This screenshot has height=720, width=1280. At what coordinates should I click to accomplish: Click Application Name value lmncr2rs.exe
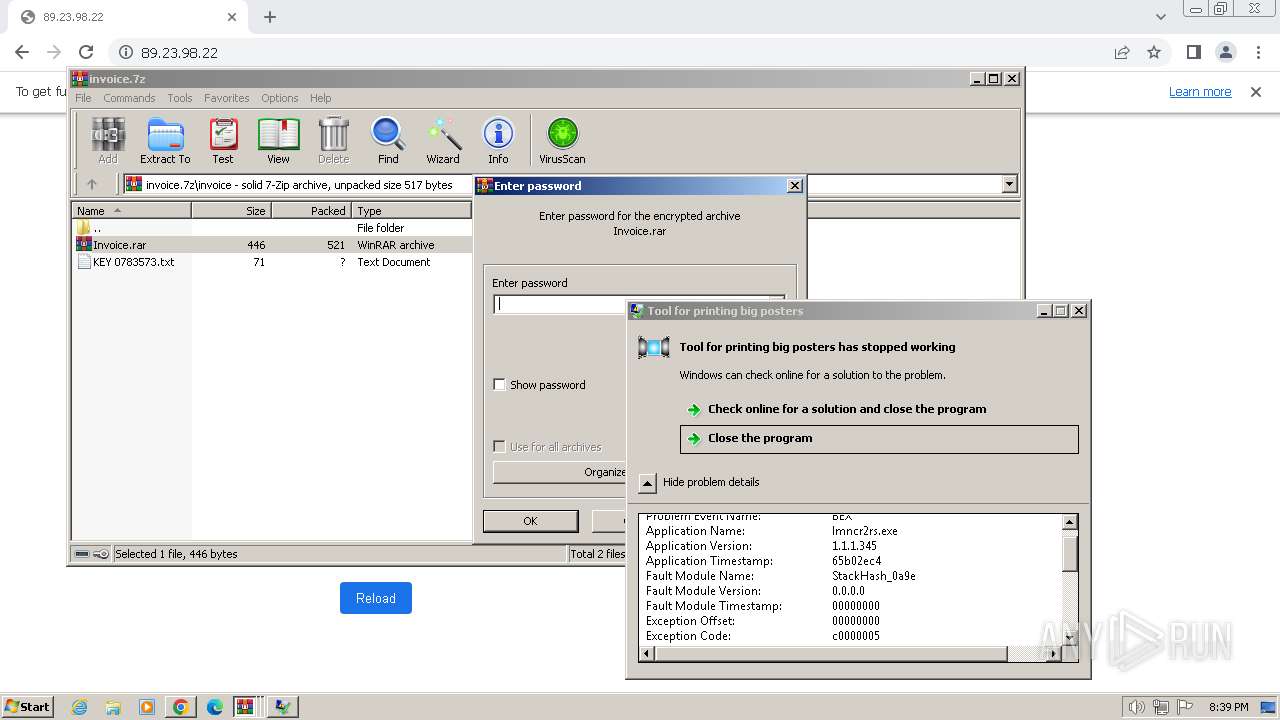click(865, 531)
